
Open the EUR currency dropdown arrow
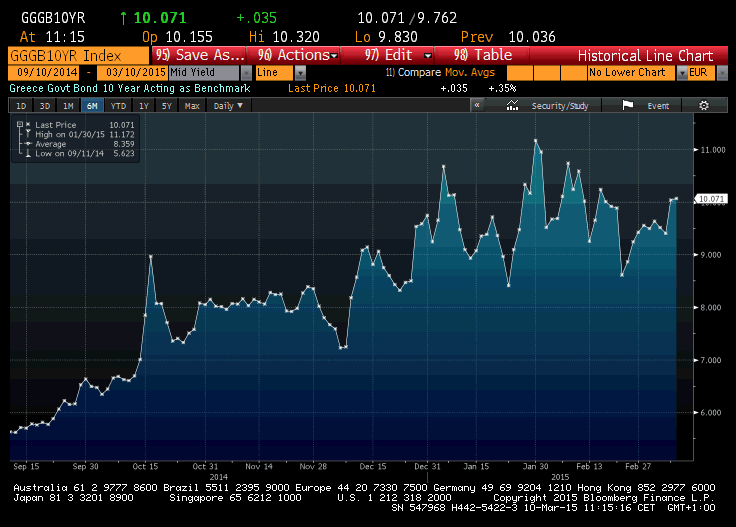722,73
